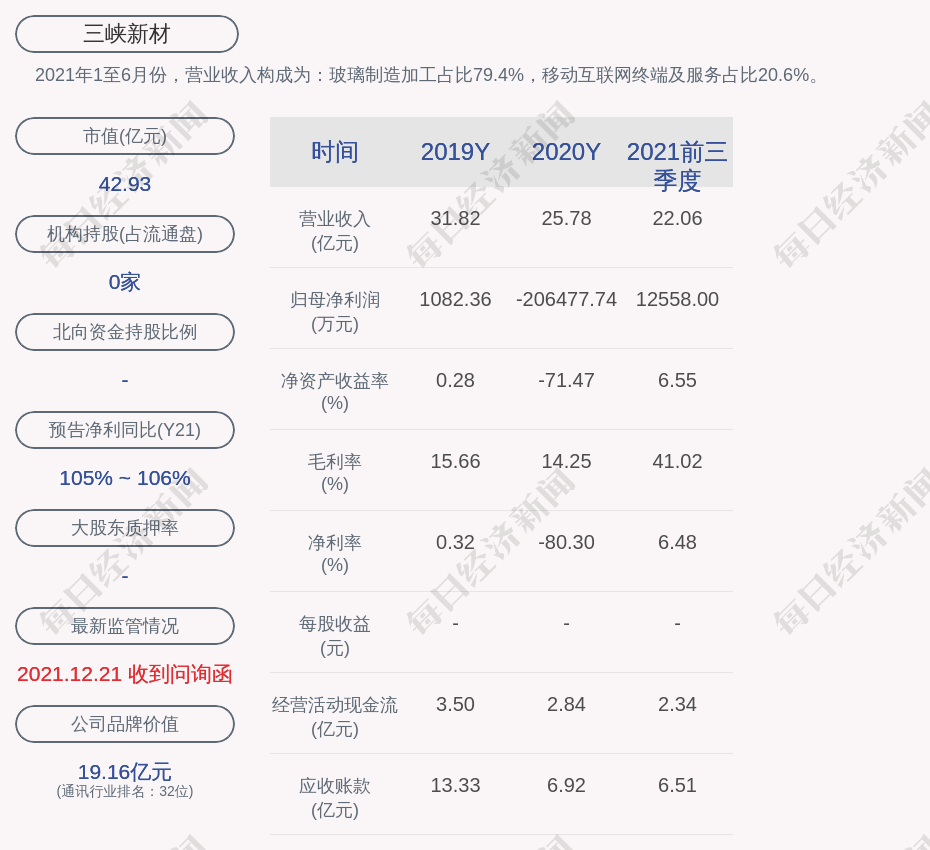The image size is (930, 850).
Task: Click the 应收账款(亿元) row label
Action: pos(335,798)
